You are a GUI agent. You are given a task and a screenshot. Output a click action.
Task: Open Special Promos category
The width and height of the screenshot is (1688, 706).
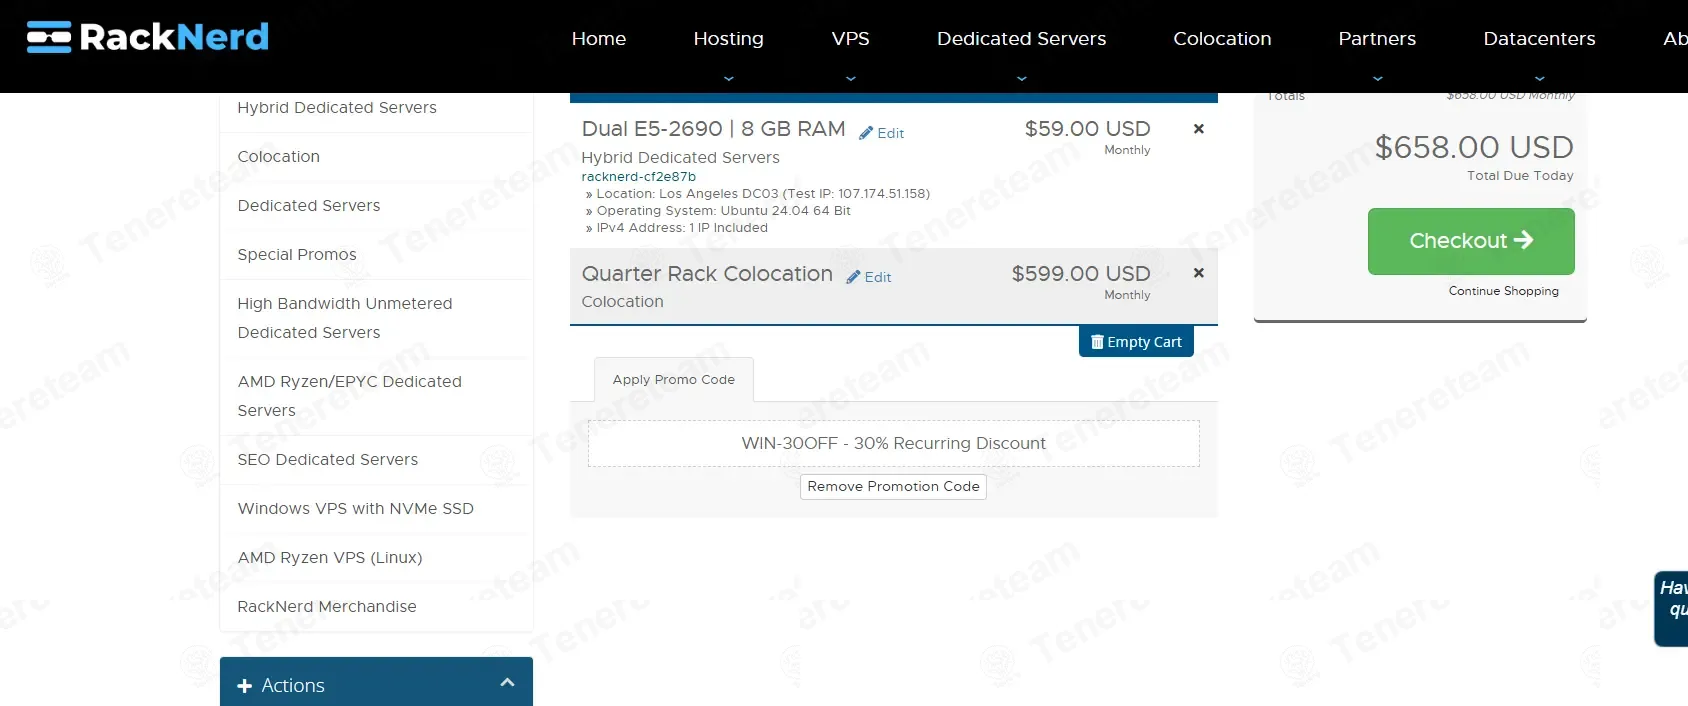click(x=376, y=255)
